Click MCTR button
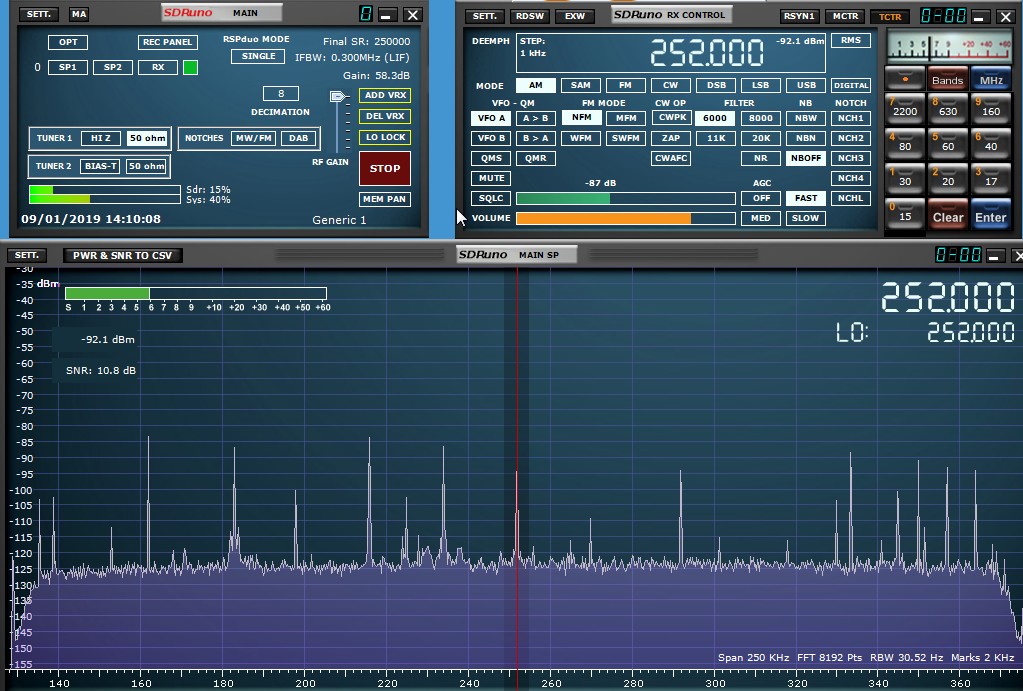The image size is (1023, 691). pos(845,16)
